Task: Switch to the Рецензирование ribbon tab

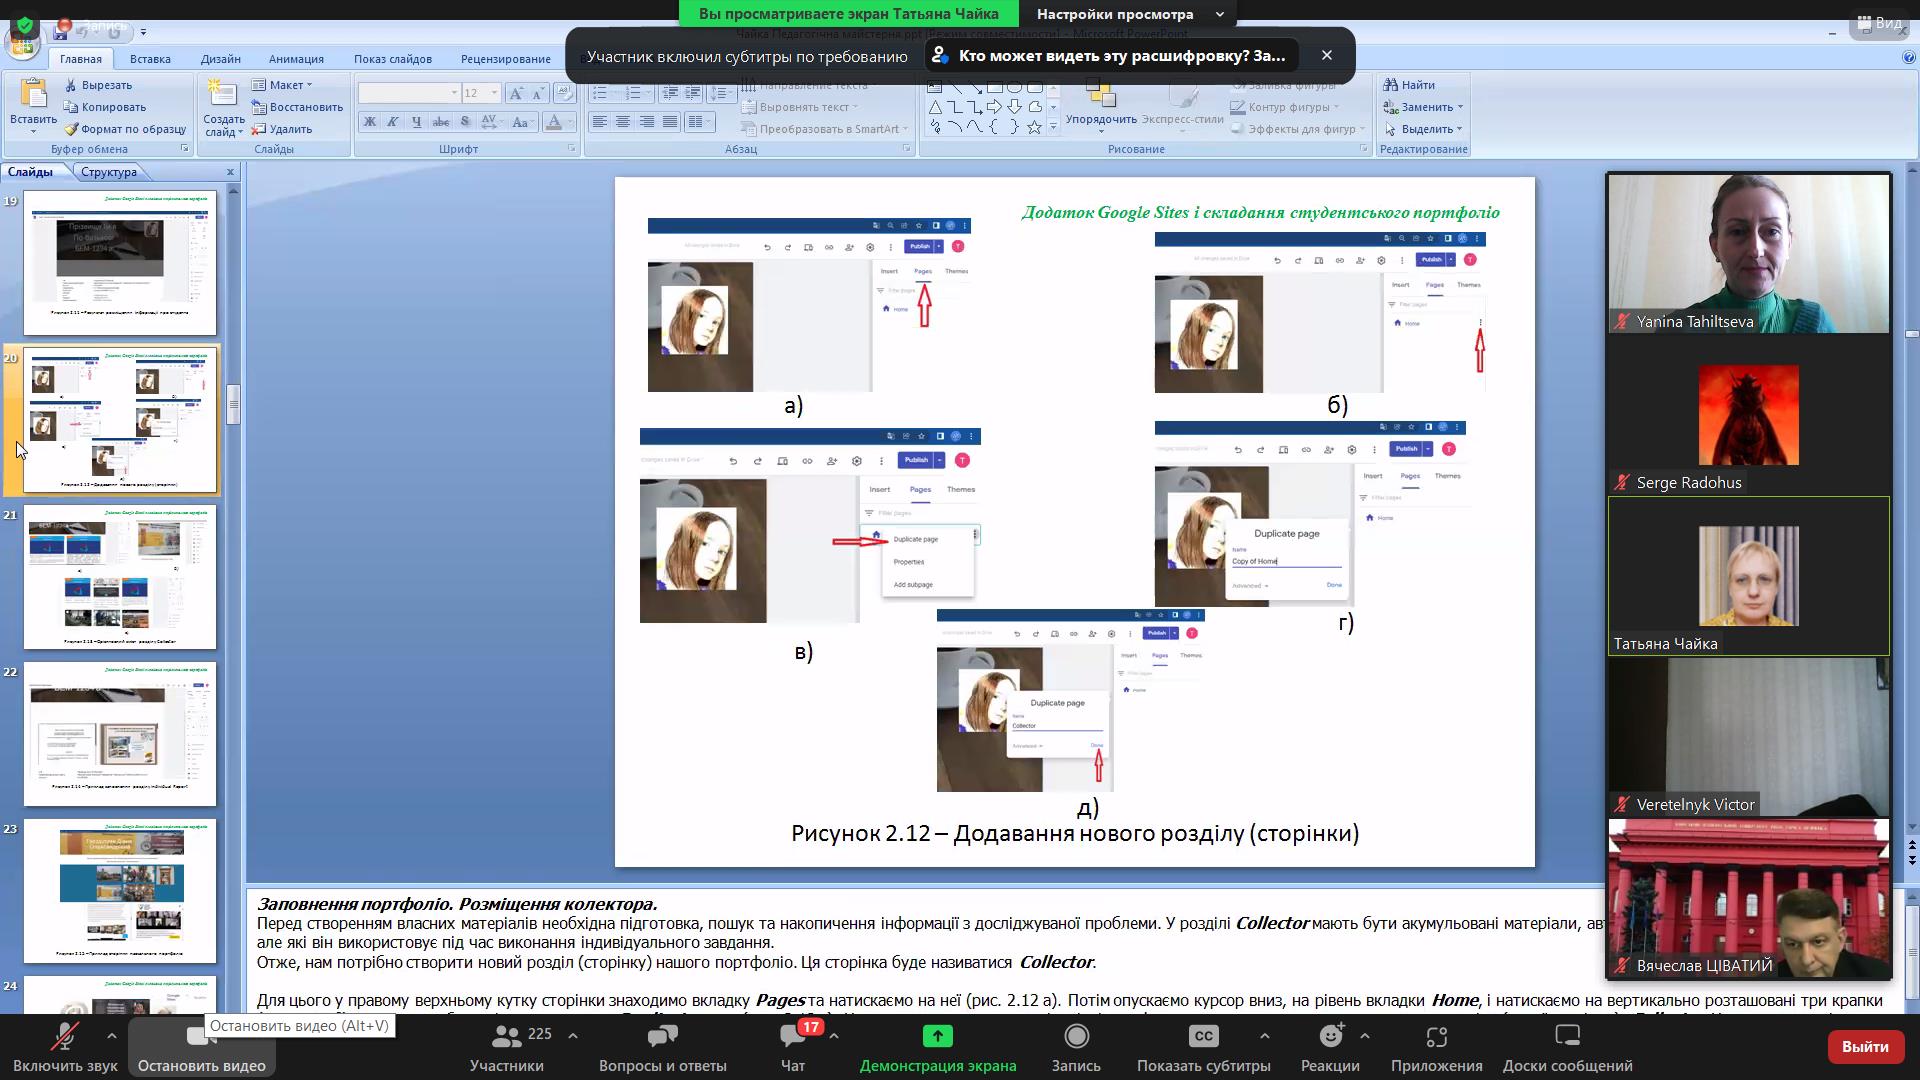Action: click(x=506, y=59)
